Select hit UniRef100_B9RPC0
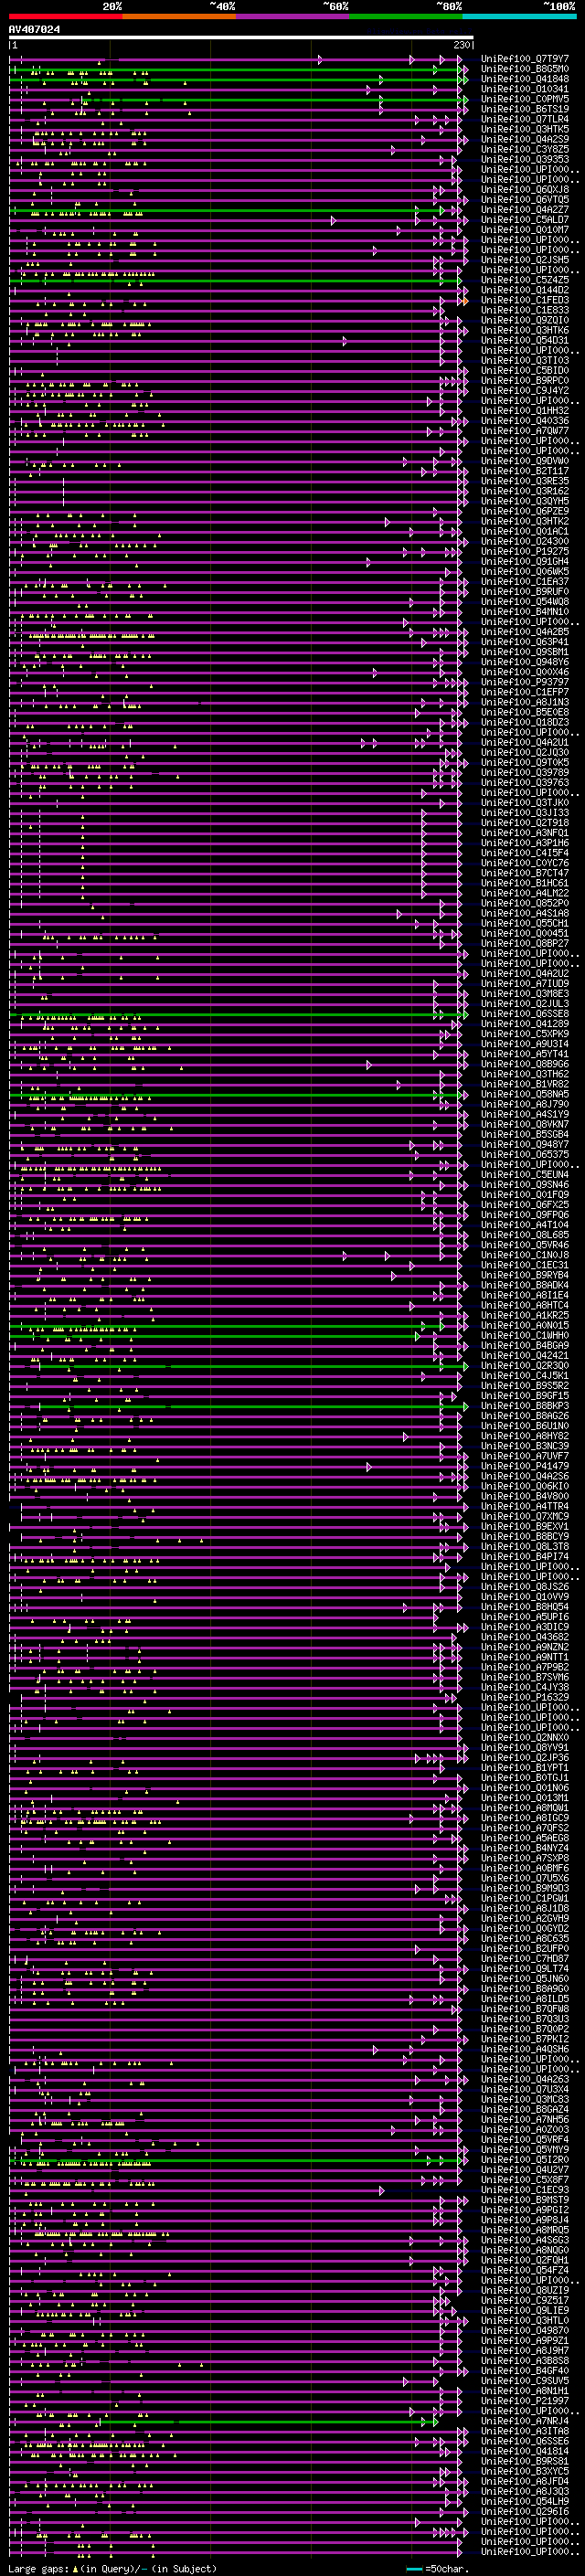Viewport: 585px width, 2576px height. tap(525, 380)
